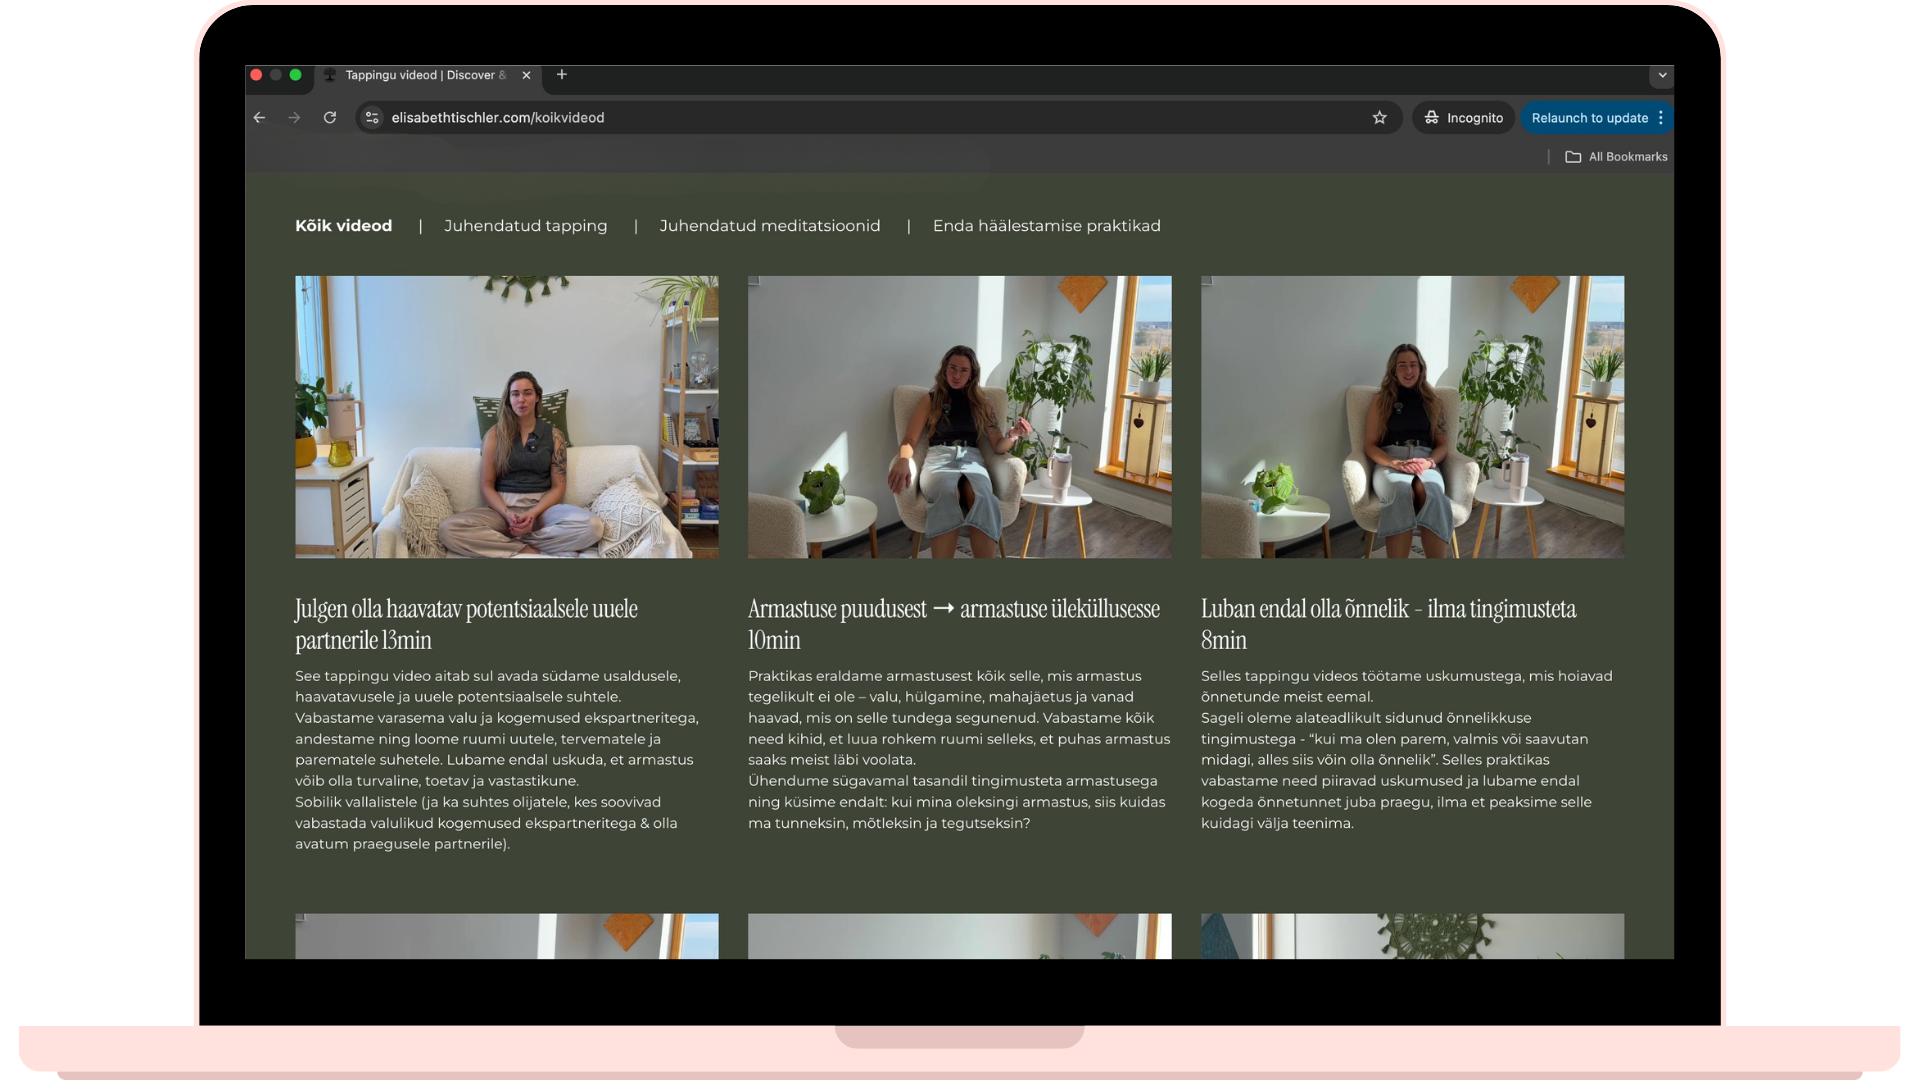Click the Relaunch to update button

tap(1589, 118)
